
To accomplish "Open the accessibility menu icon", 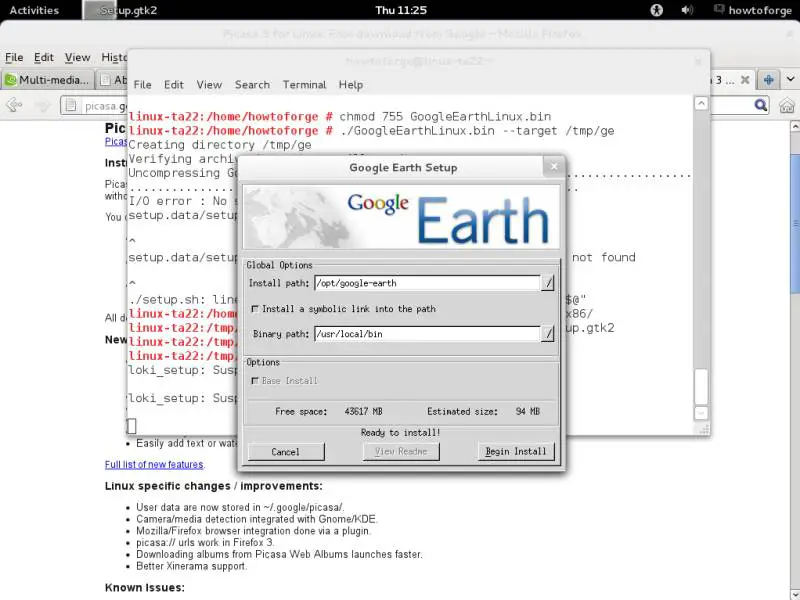I will (657, 10).
